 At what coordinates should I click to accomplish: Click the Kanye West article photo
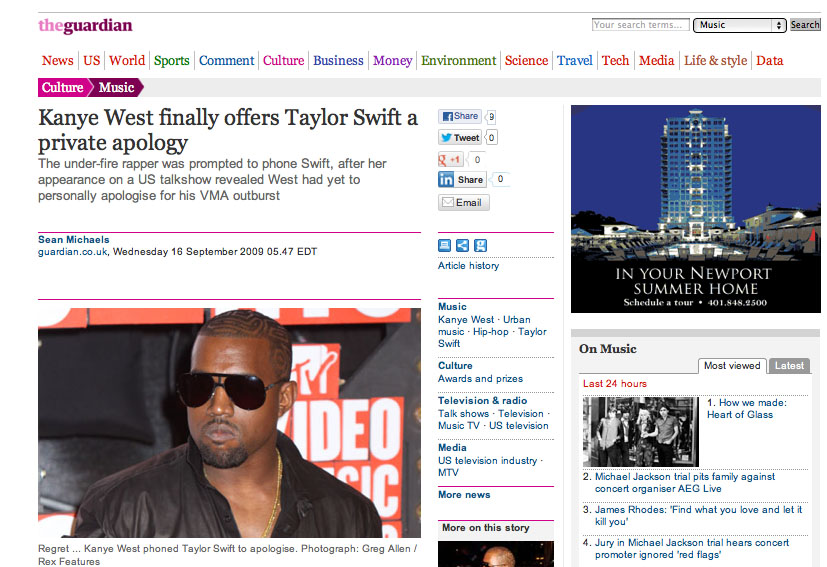coord(229,423)
